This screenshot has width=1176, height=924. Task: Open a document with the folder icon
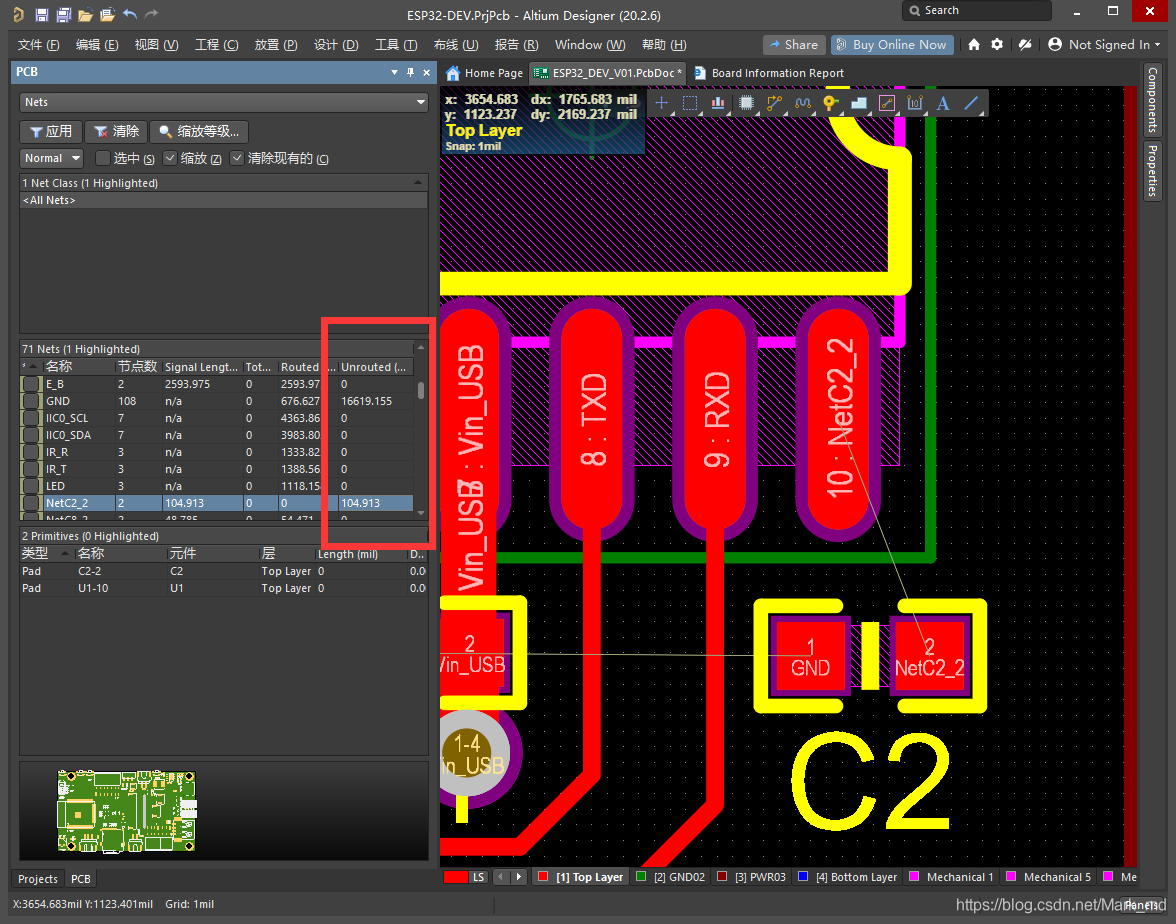point(86,14)
